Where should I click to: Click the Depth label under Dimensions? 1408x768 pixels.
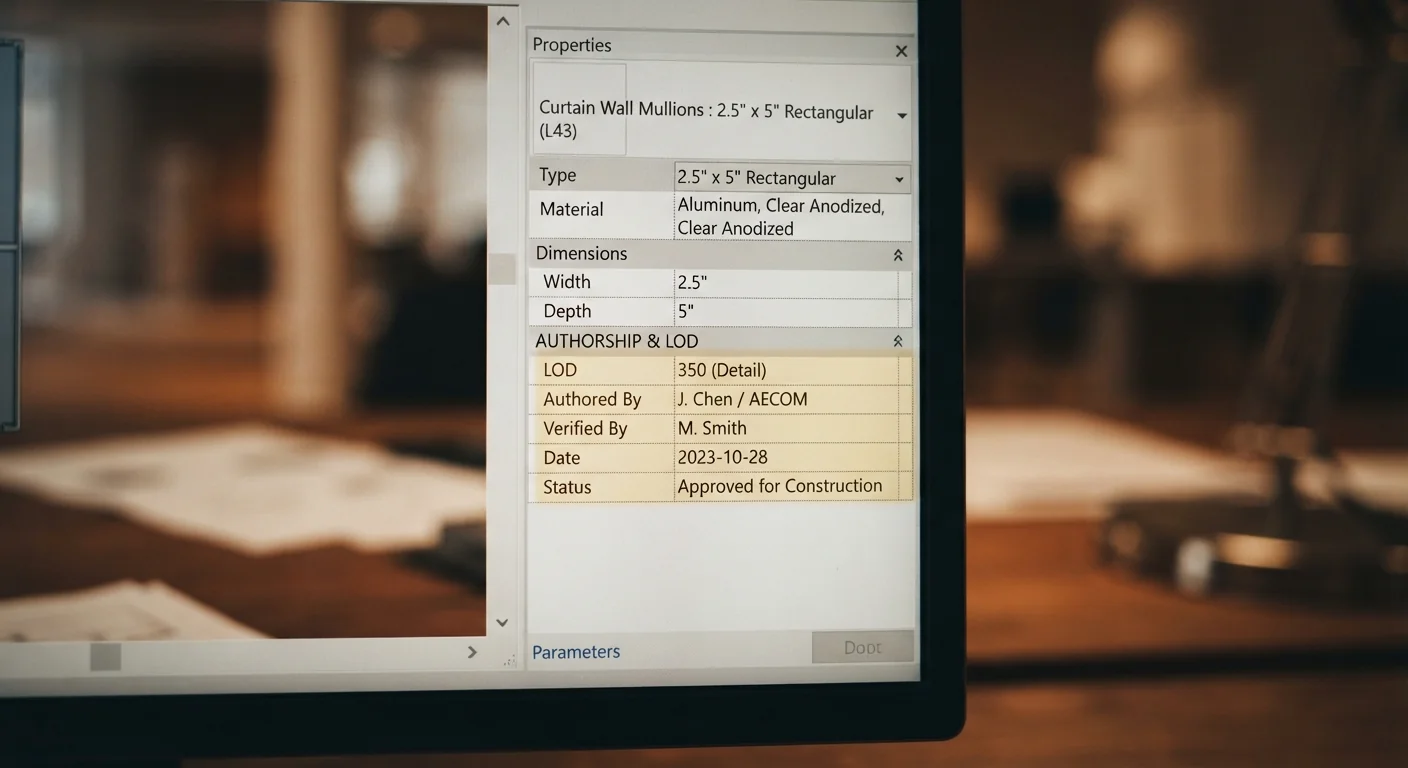click(567, 312)
